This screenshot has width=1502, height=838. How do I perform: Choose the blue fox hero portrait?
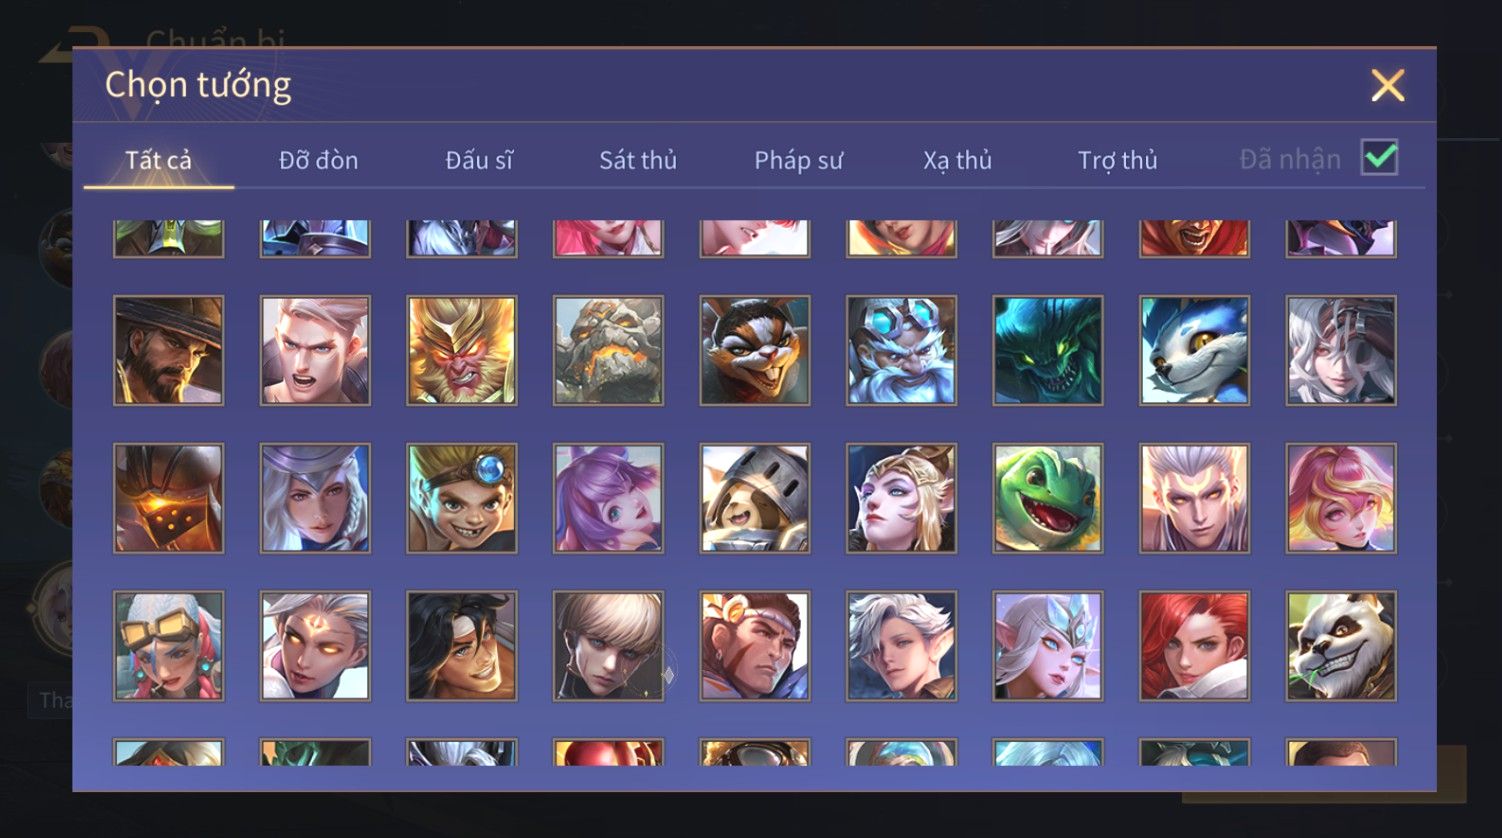click(x=1194, y=350)
